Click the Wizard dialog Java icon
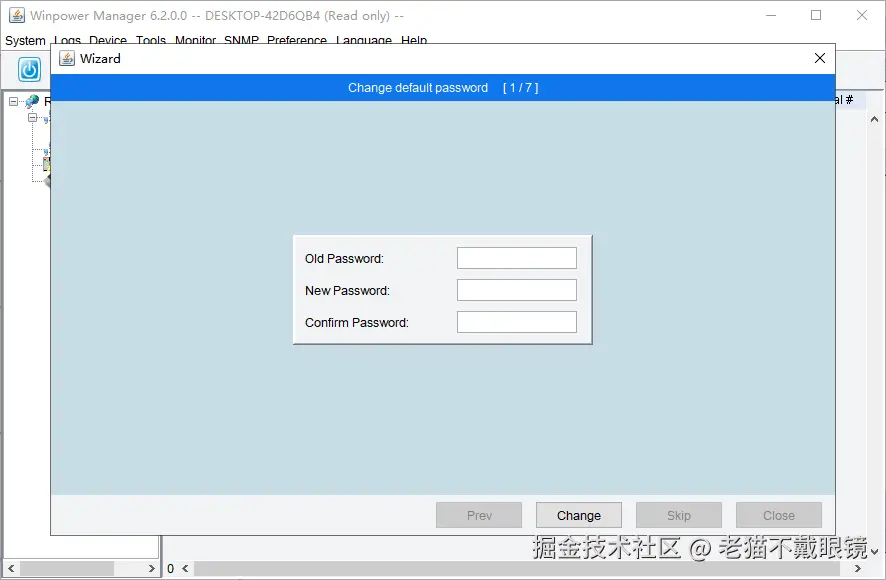The image size is (886, 580). (x=67, y=58)
